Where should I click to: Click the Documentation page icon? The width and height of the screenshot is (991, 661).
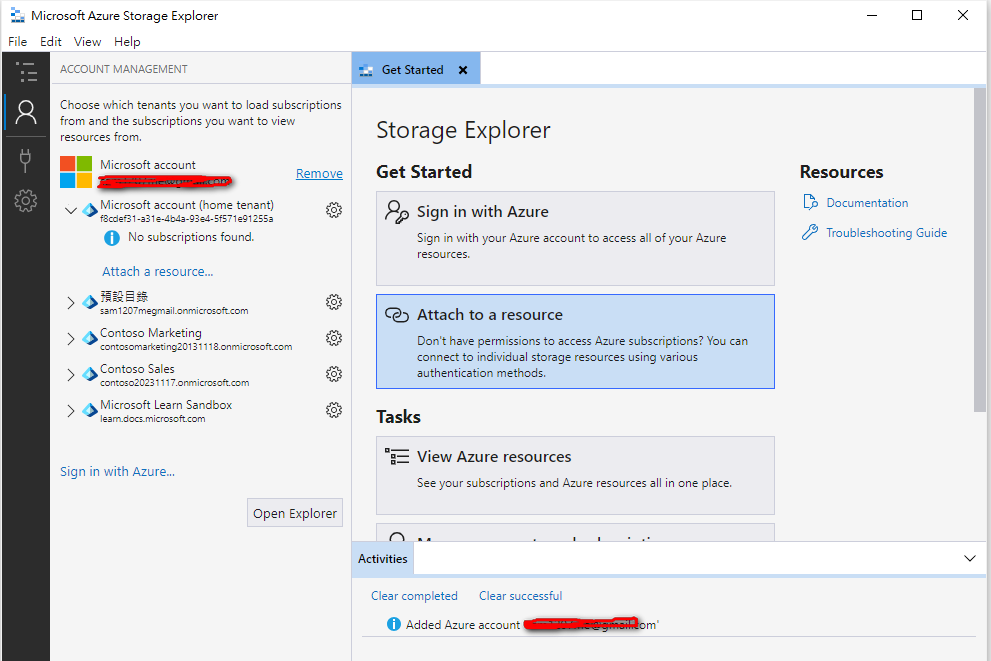click(x=810, y=202)
